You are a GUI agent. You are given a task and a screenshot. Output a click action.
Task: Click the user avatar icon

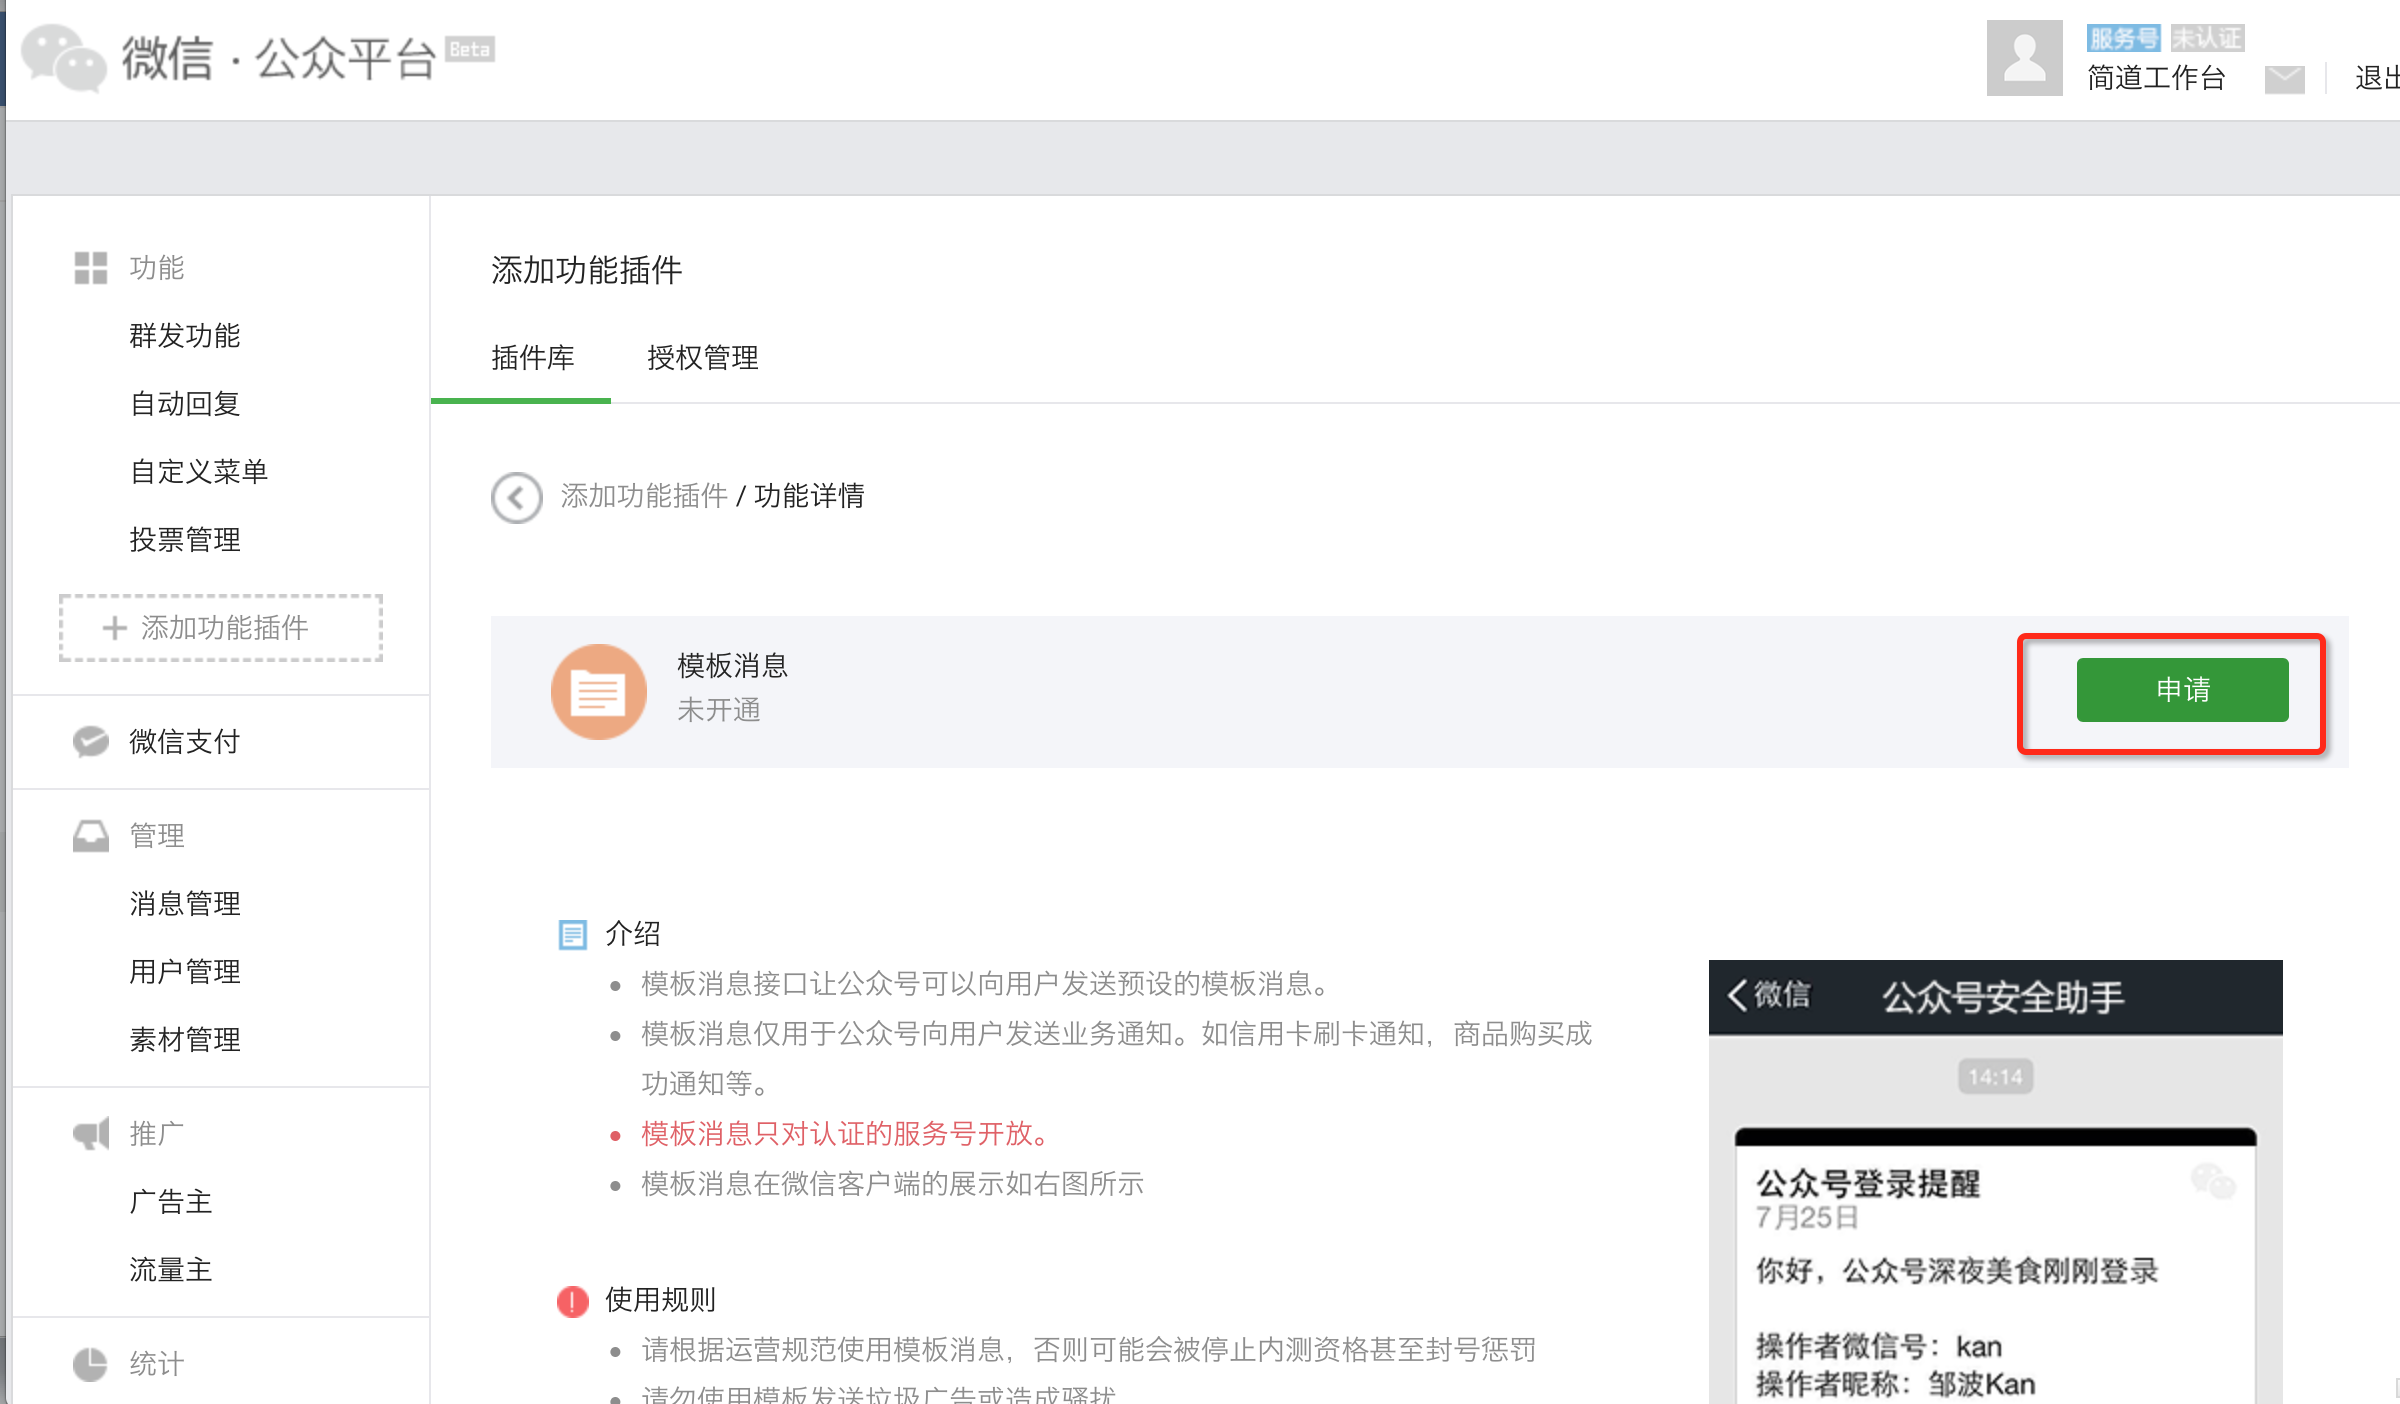[2024, 58]
